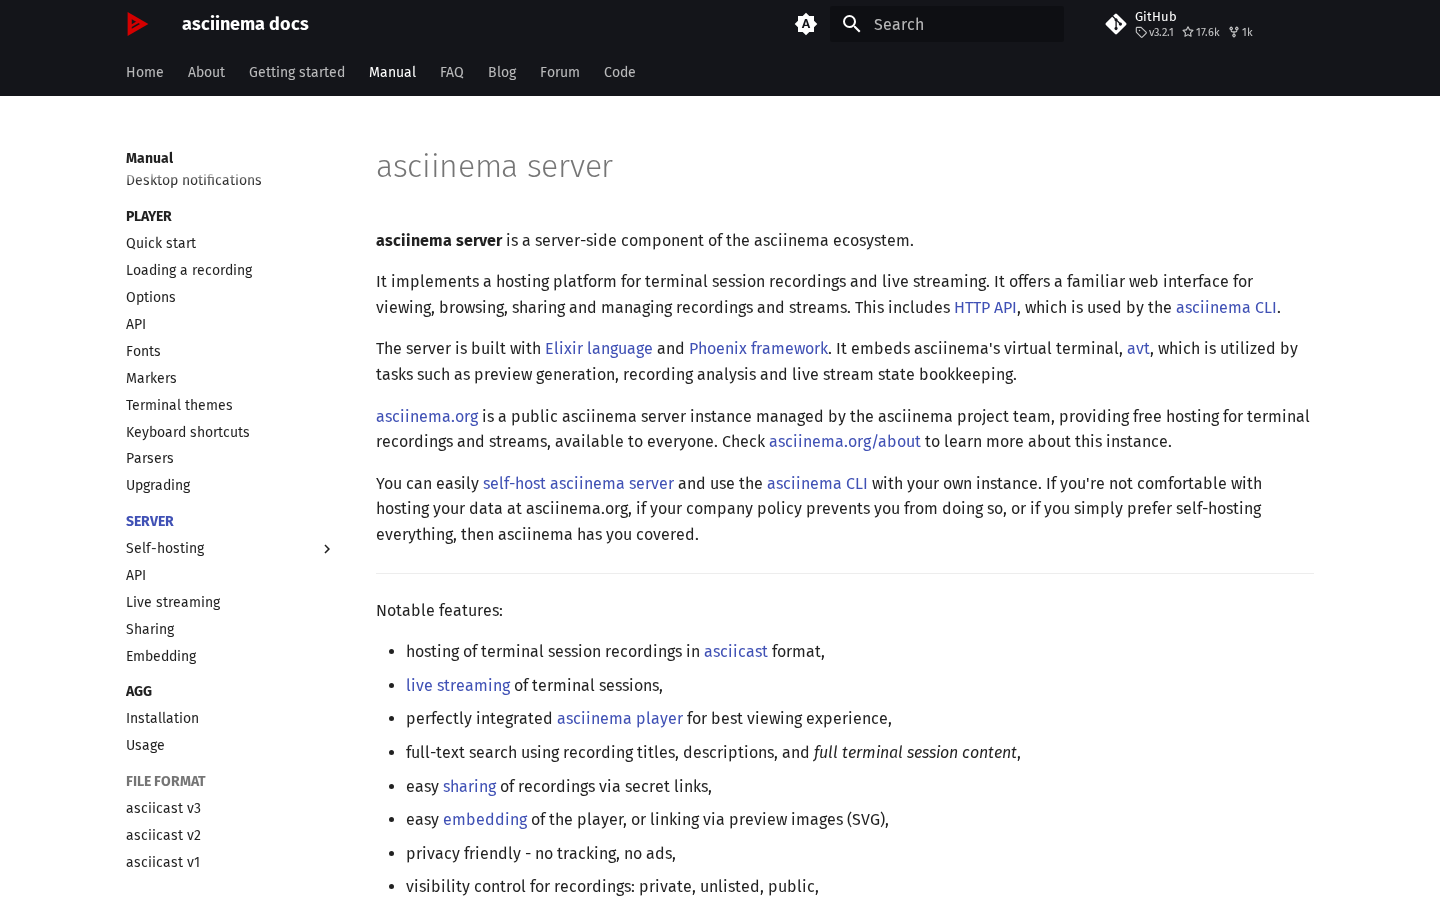Open the API page under Server
Image resolution: width=1440 pixels, height=900 pixels.
click(x=136, y=575)
